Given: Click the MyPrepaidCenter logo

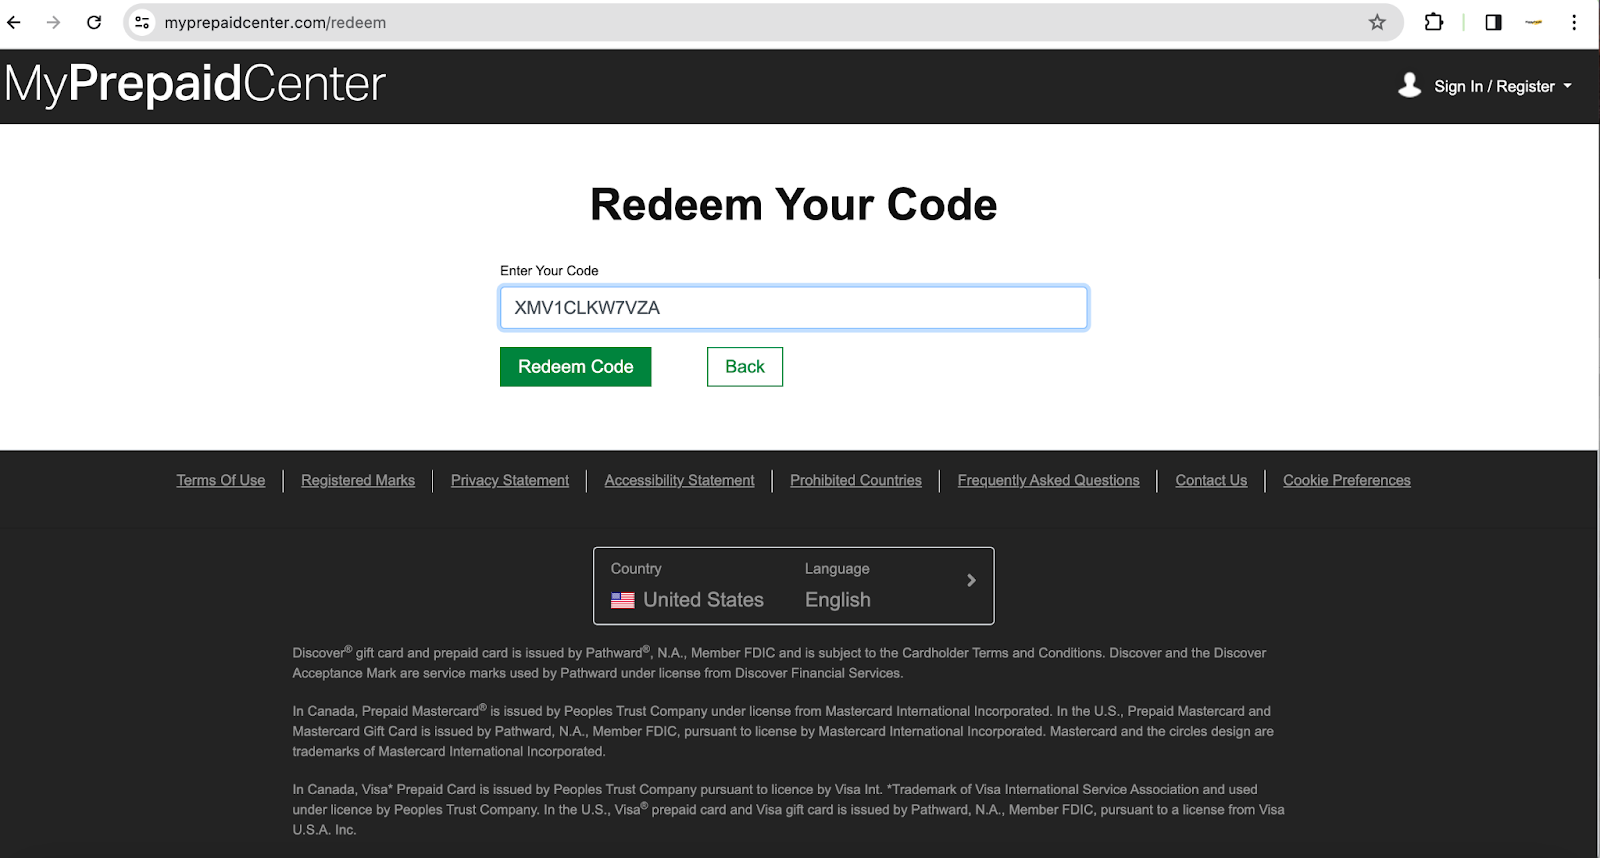Looking at the screenshot, I should (x=195, y=84).
